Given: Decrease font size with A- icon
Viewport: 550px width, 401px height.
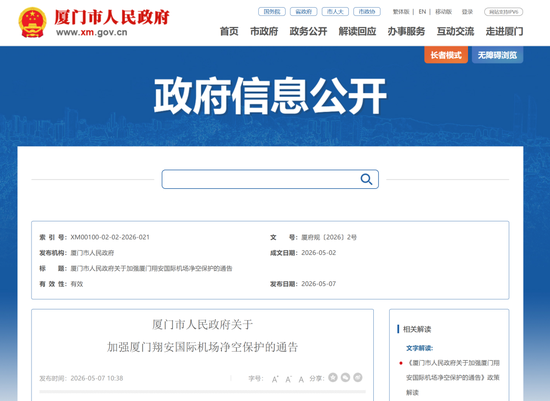Looking at the screenshot, I should pos(288,379).
